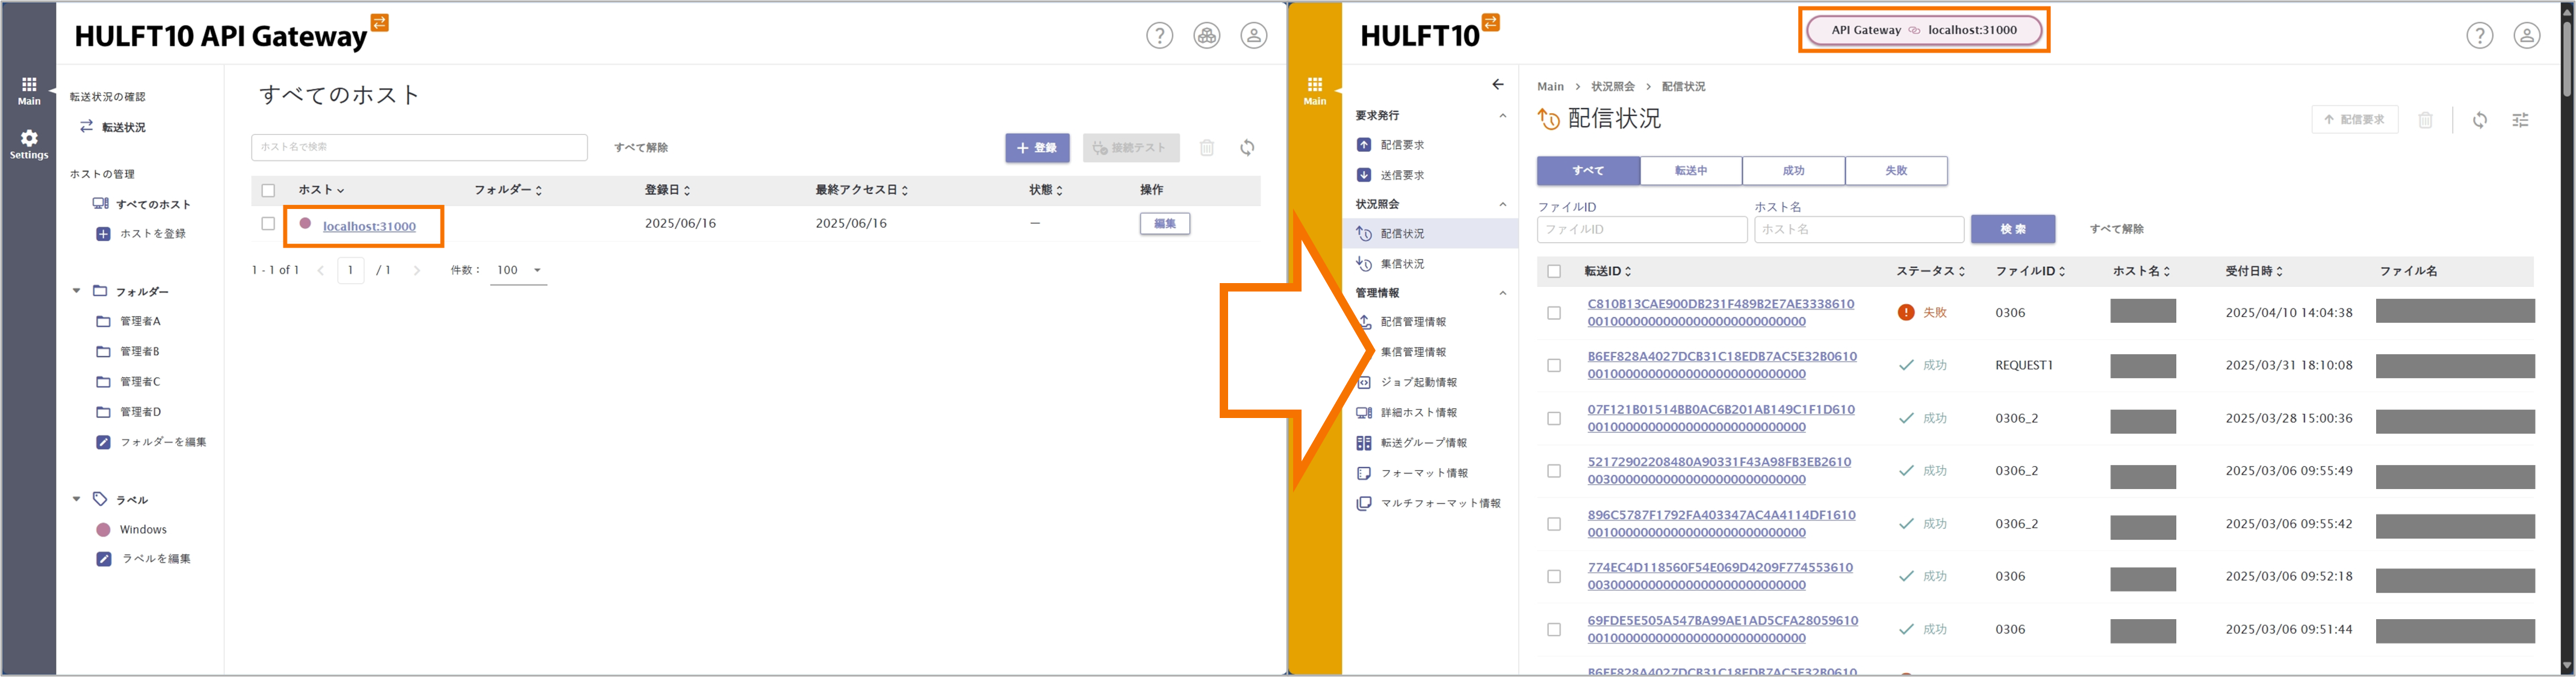Open the localhost:31000 host link
Screen dimensions: 2576x677
click(x=369, y=227)
